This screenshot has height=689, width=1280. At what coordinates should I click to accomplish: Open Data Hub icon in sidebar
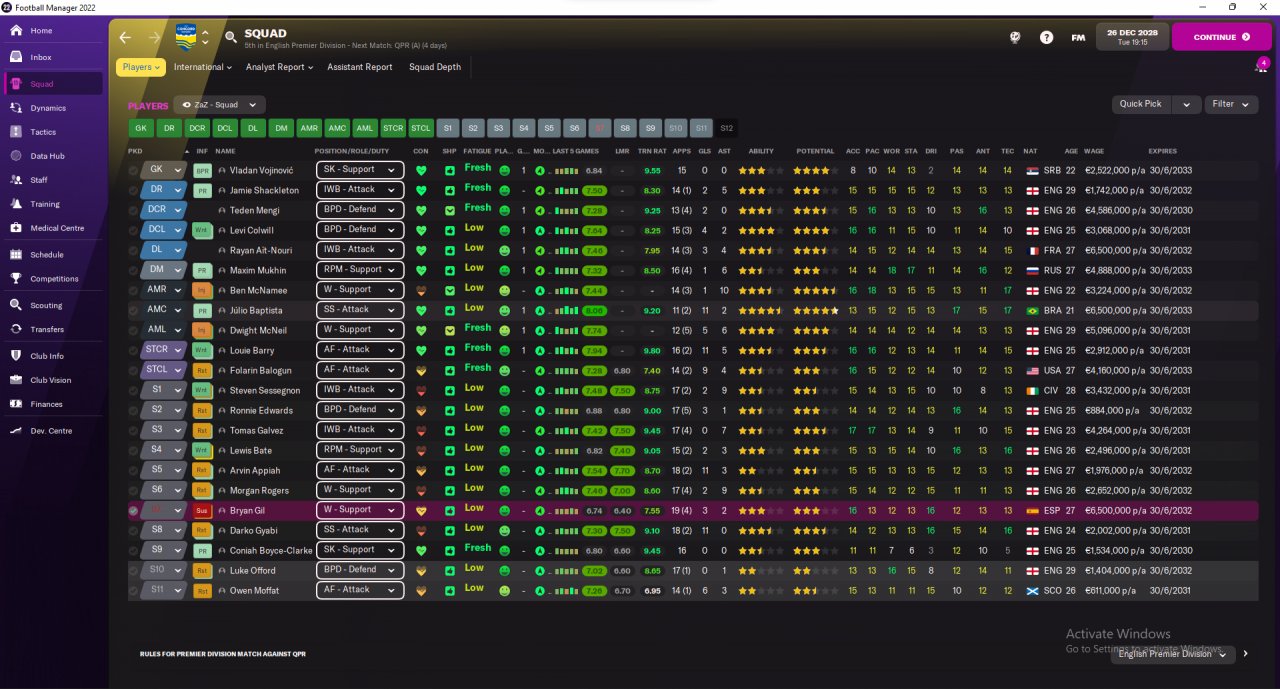16,156
